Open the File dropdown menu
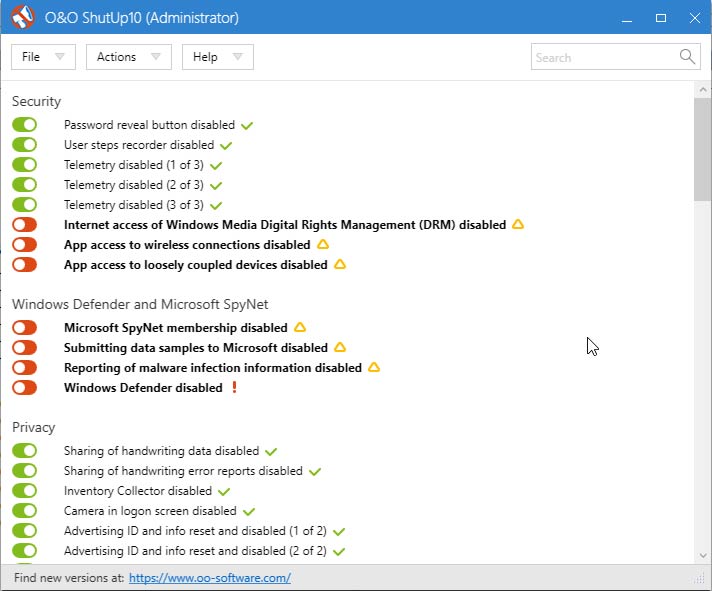 tap(43, 57)
